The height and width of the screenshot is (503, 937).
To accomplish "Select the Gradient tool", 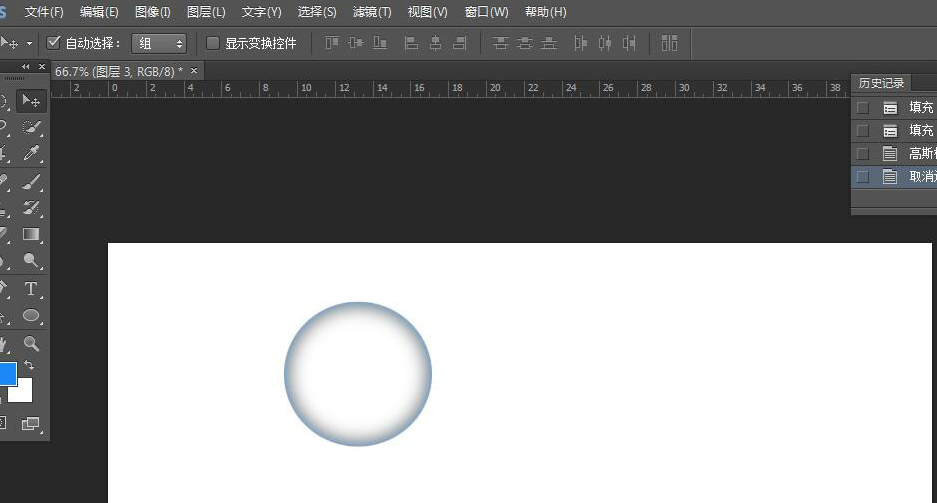I will pos(31,234).
